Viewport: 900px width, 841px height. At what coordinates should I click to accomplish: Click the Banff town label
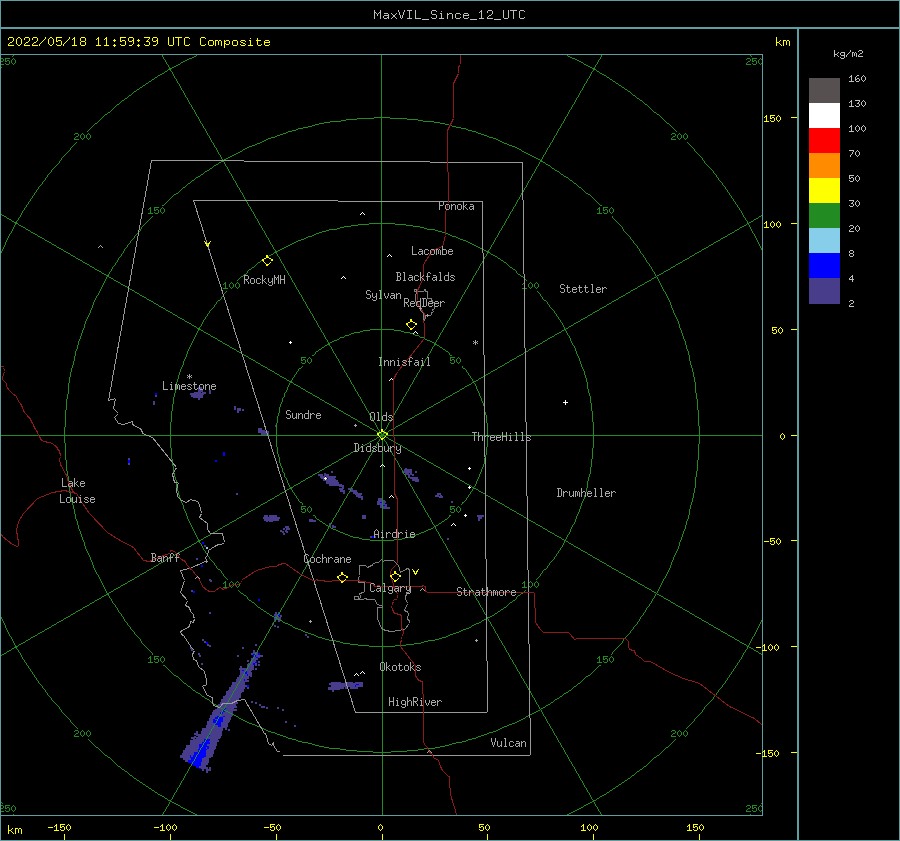pyautogui.click(x=165, y=557)
